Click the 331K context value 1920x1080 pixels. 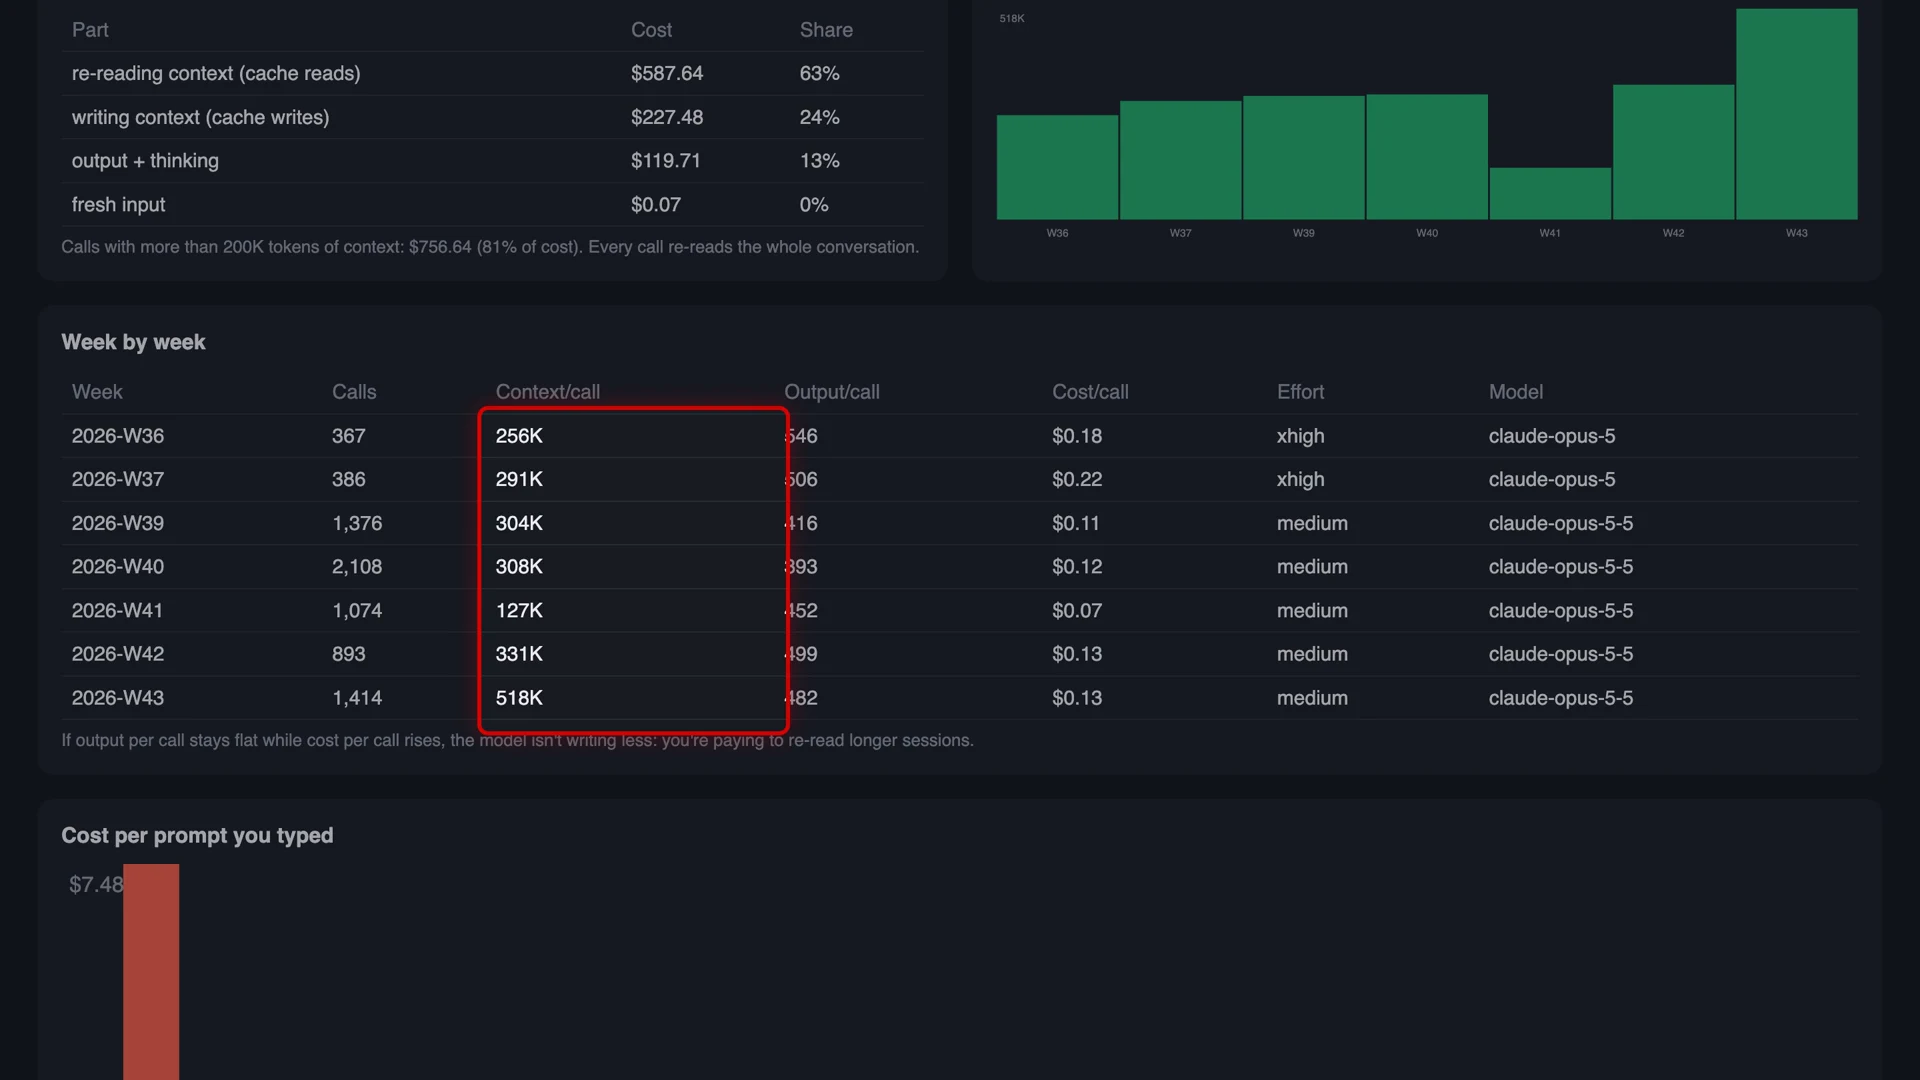coord(519,654)
